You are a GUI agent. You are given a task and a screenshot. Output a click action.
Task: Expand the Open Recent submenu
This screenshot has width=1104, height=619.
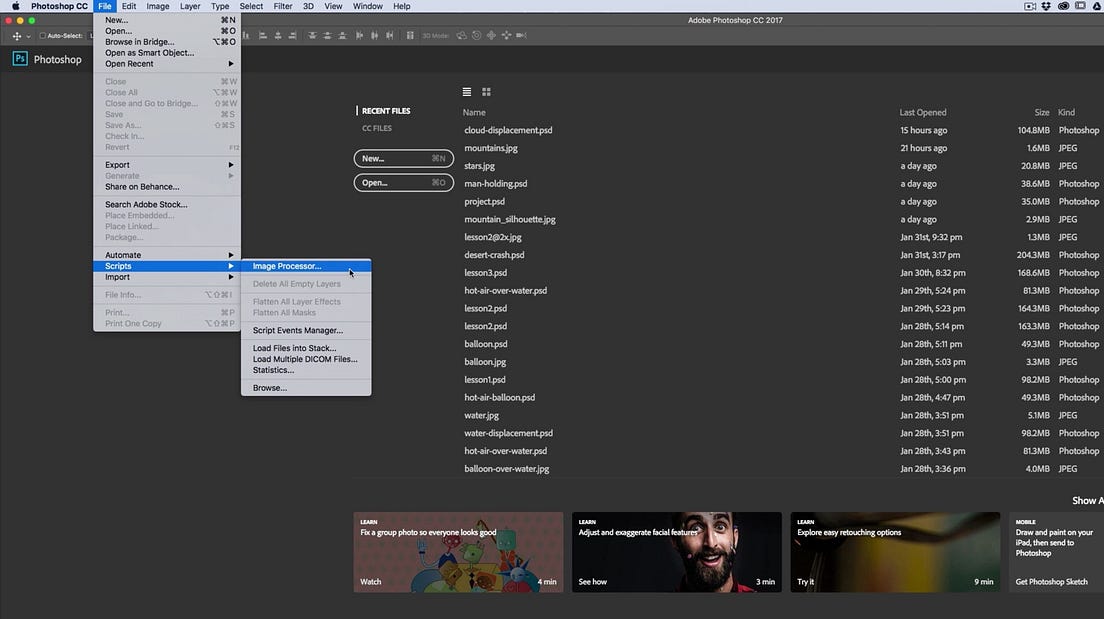[x=131, y=63]
